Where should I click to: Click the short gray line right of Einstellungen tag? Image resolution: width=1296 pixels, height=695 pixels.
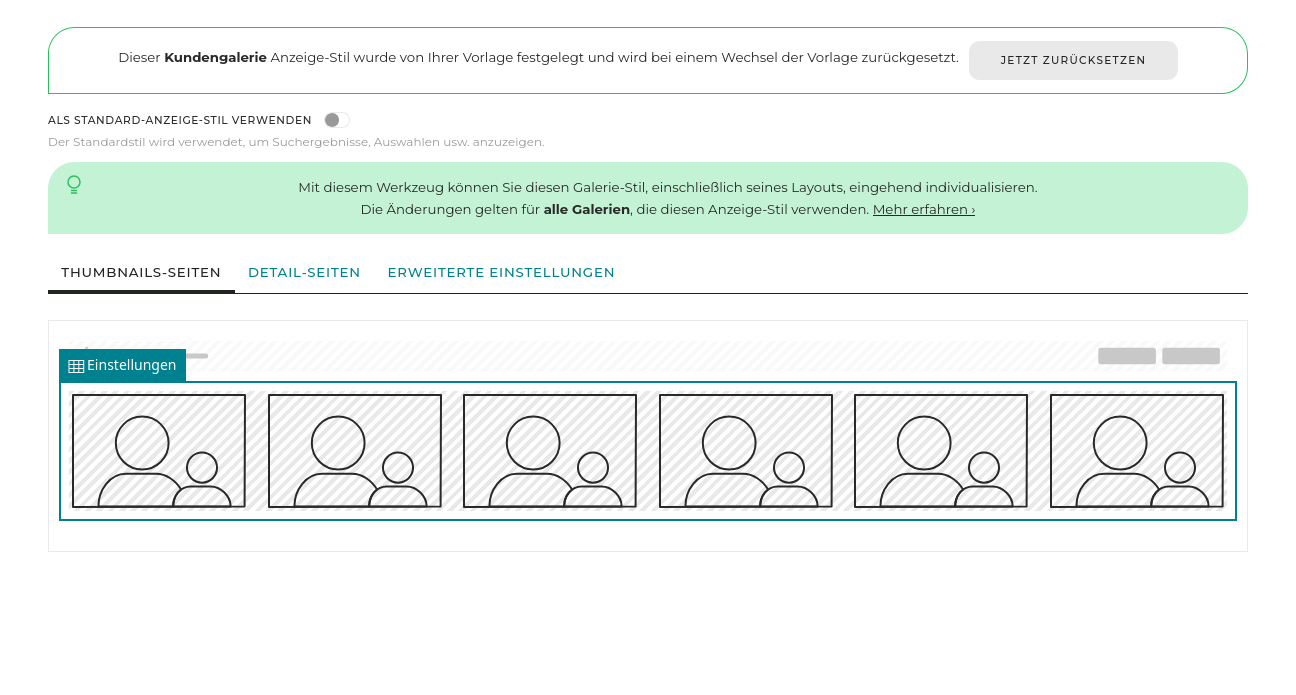click(197, 356)
